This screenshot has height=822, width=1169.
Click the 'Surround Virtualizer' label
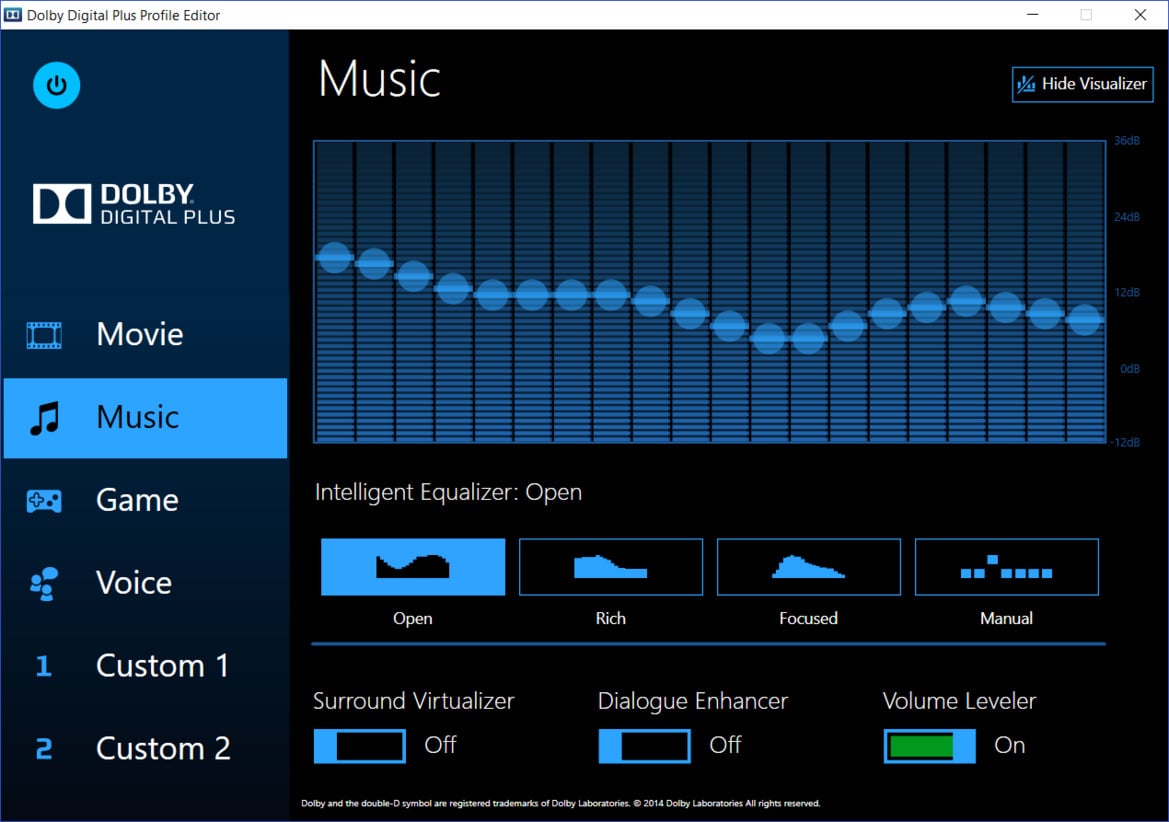point(414,701)
